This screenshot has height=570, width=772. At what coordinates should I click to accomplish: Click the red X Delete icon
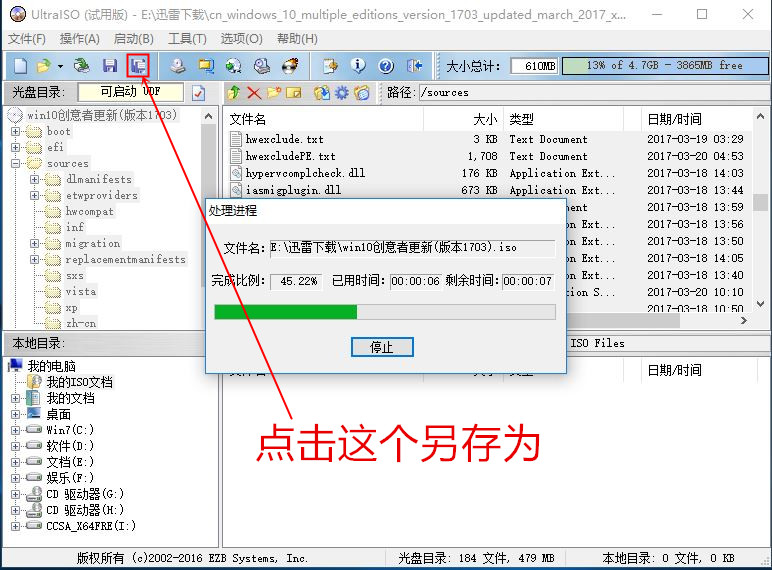pyautogui.click(x=254, y=93)
